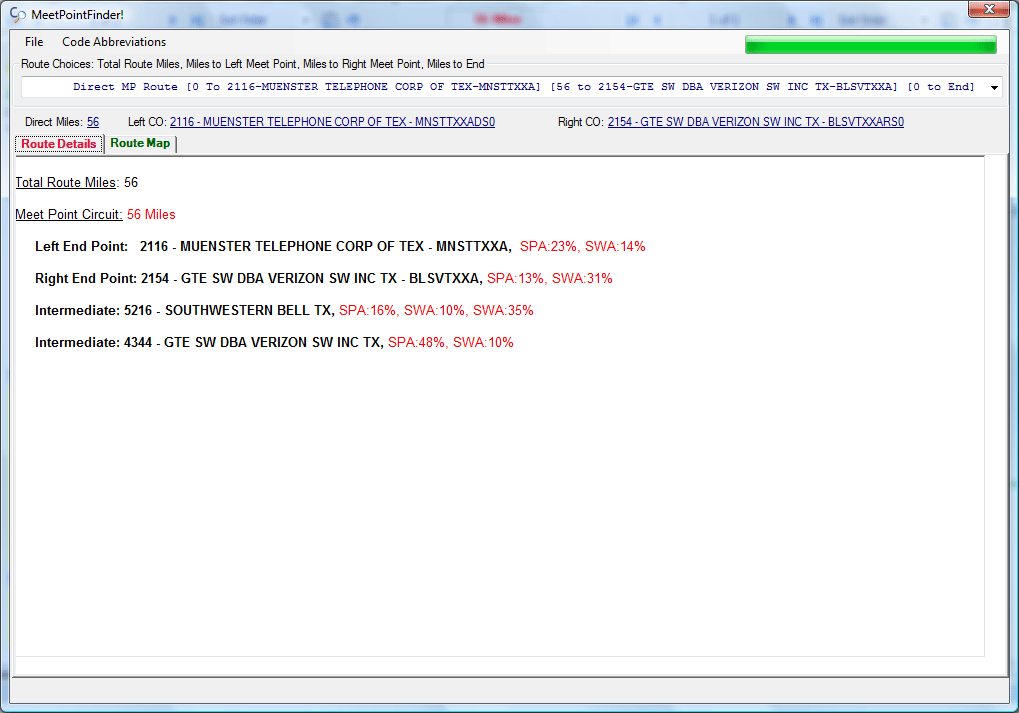Click 'SPA:16%, SWA:10%, SWA:35%' percentages
This screenshot has height=713, width=1019.
(x=436, y=310)
